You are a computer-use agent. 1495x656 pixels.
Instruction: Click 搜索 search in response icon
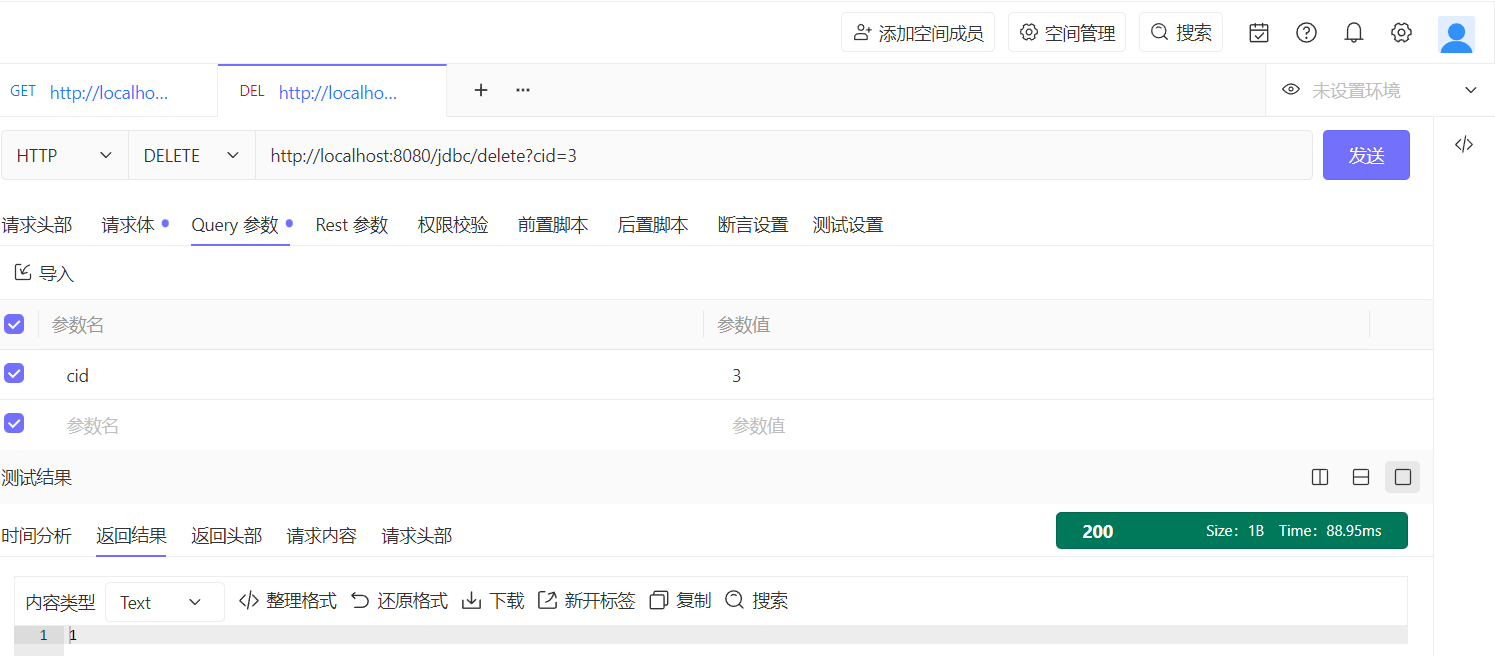coord(735,600)
